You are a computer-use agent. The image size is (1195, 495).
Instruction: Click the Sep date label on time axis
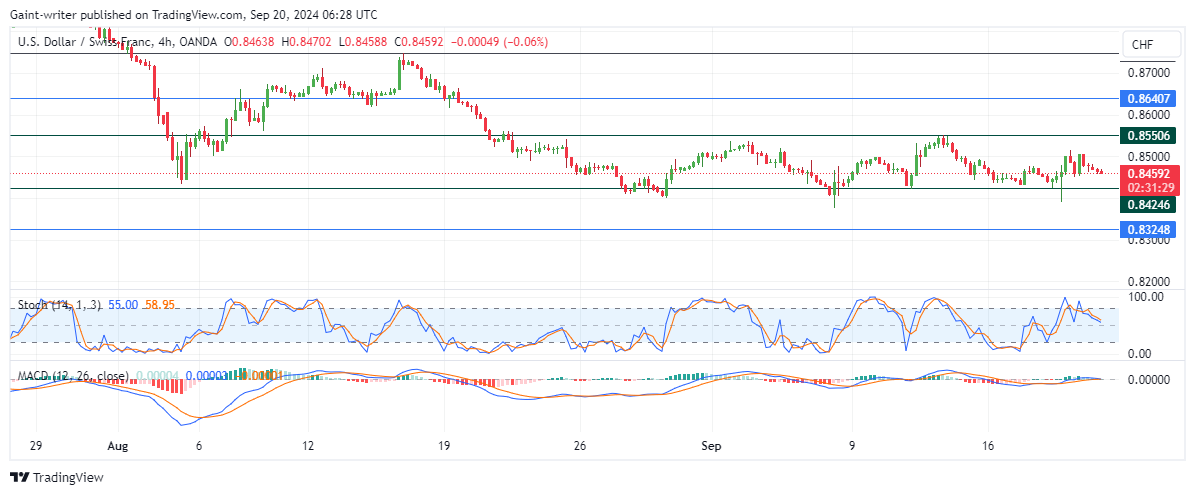click(x=712, y=446)
